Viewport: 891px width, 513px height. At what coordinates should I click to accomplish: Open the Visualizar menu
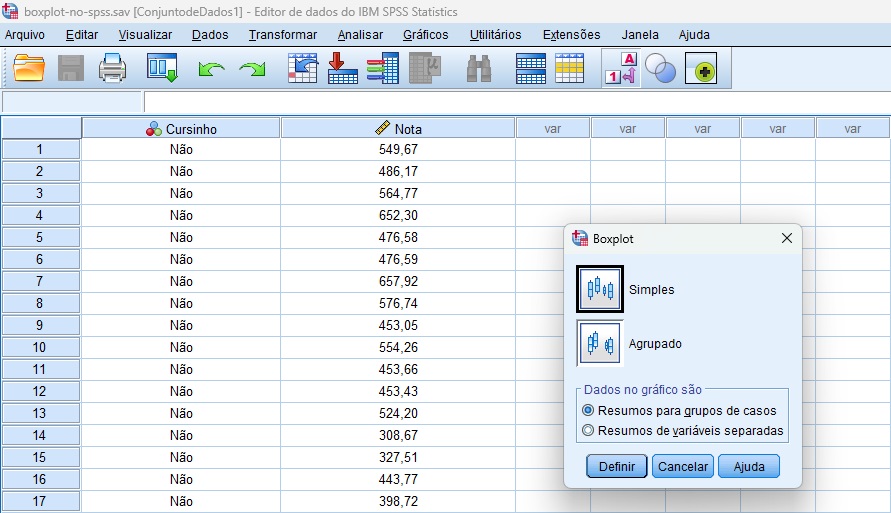tap(145, 35)
